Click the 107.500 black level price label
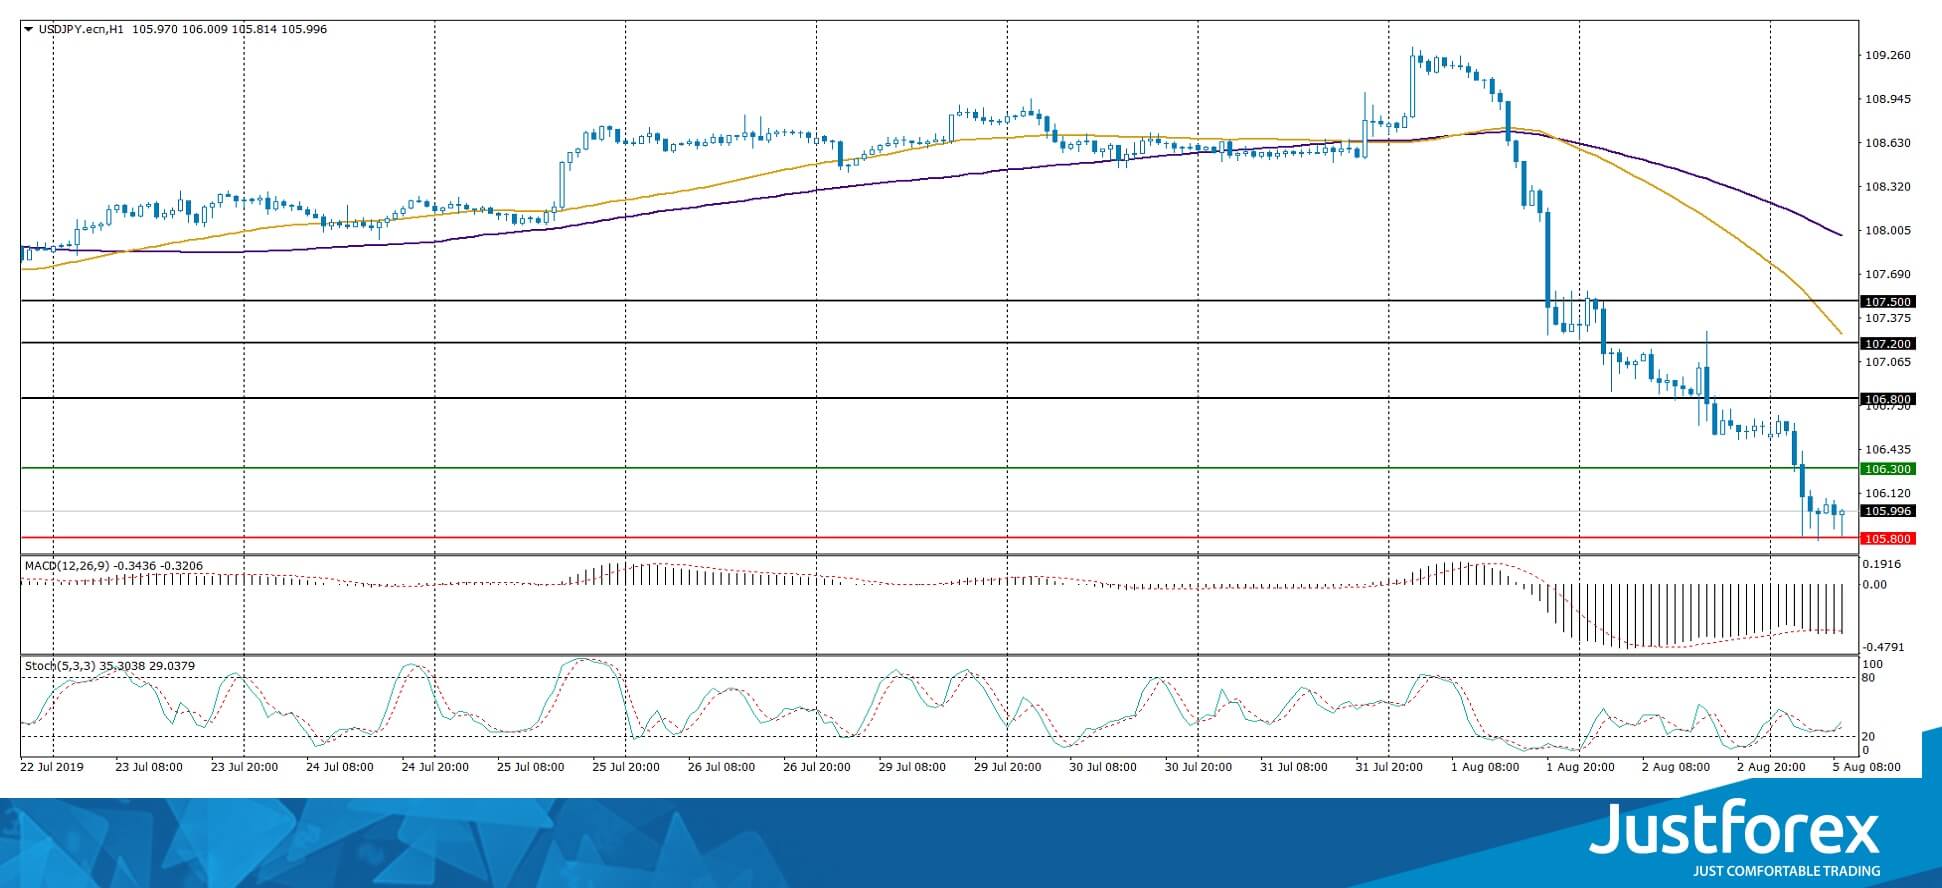 [x=1887, y=301]
